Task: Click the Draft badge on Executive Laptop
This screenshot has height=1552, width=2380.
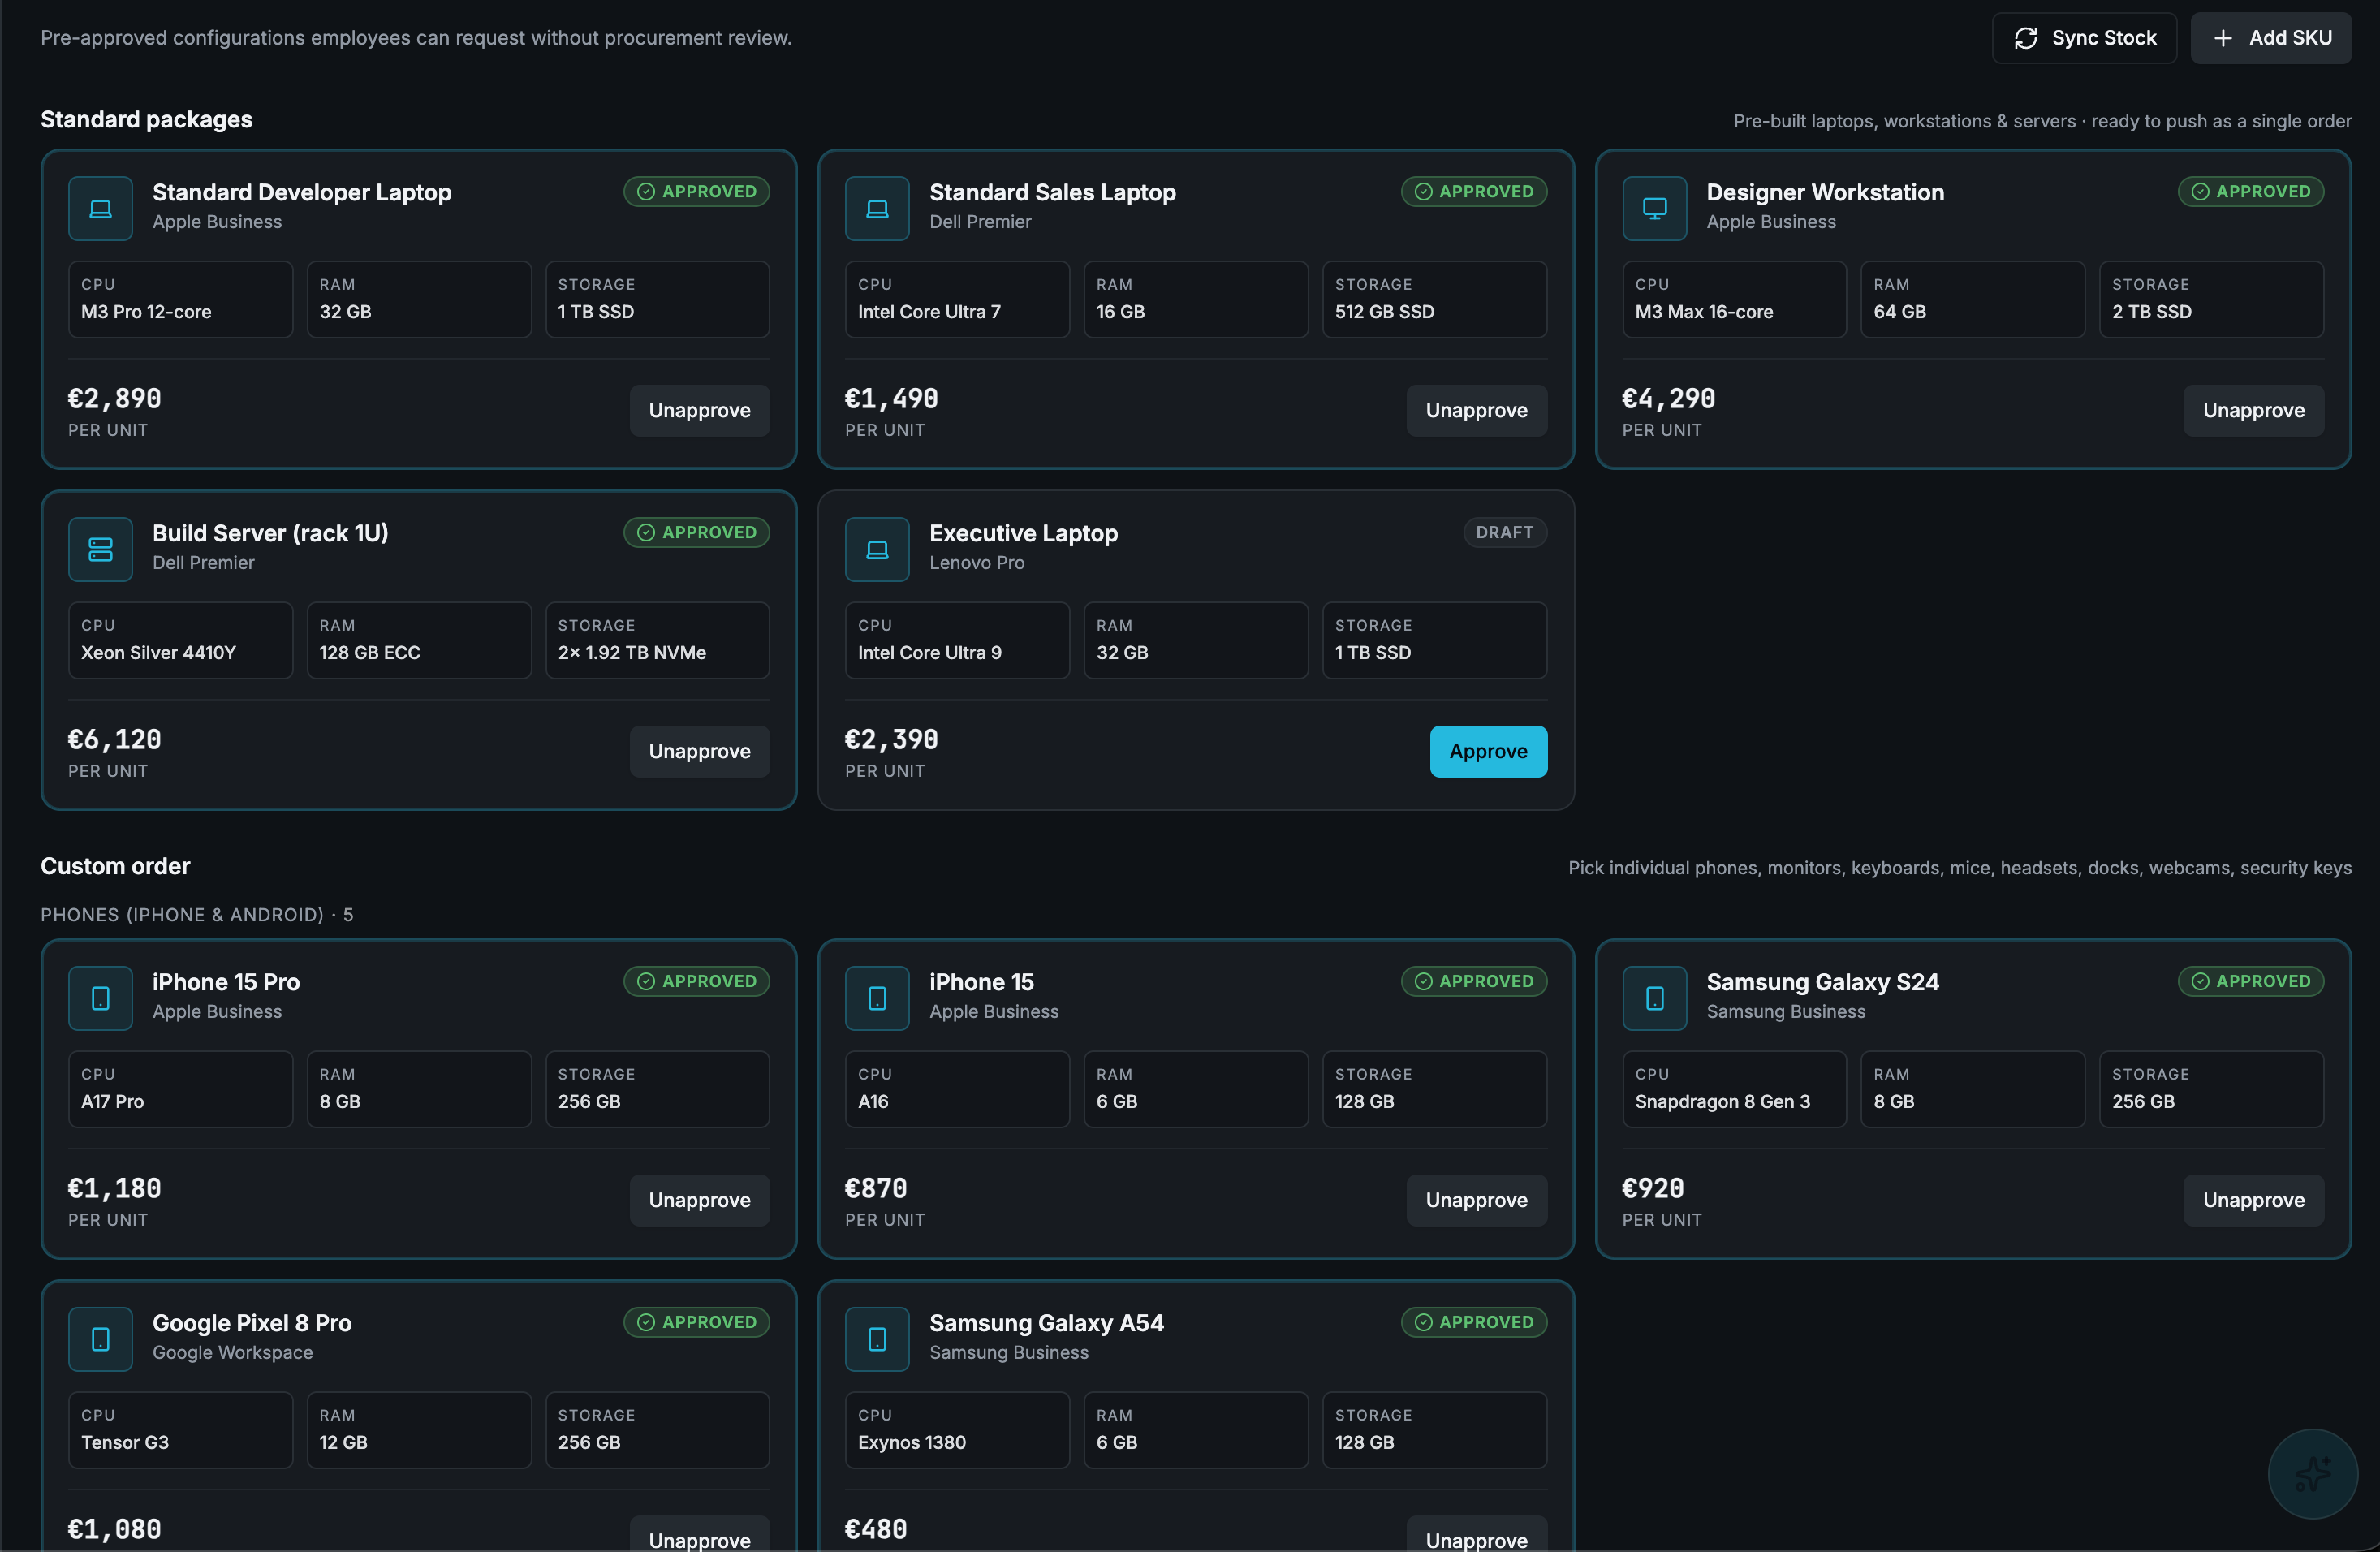Action: [1505, 532]
